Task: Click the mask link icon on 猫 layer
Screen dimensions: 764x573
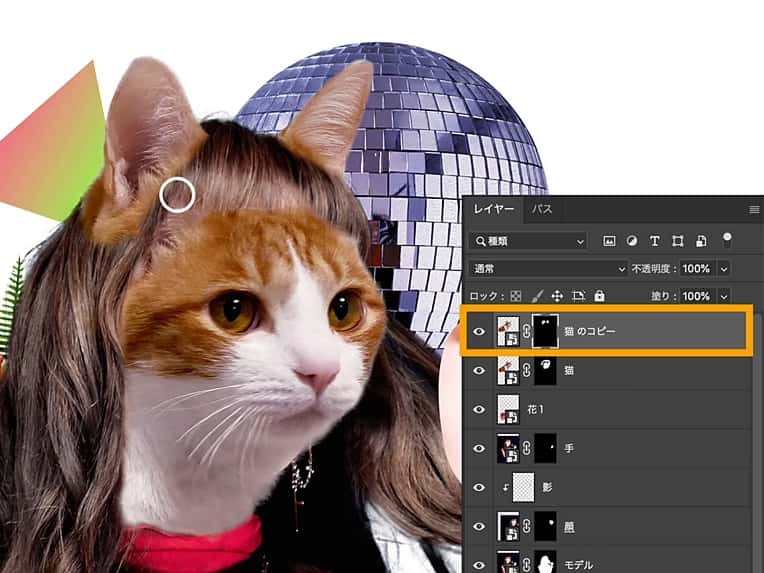Action: [x=526, y=370]
